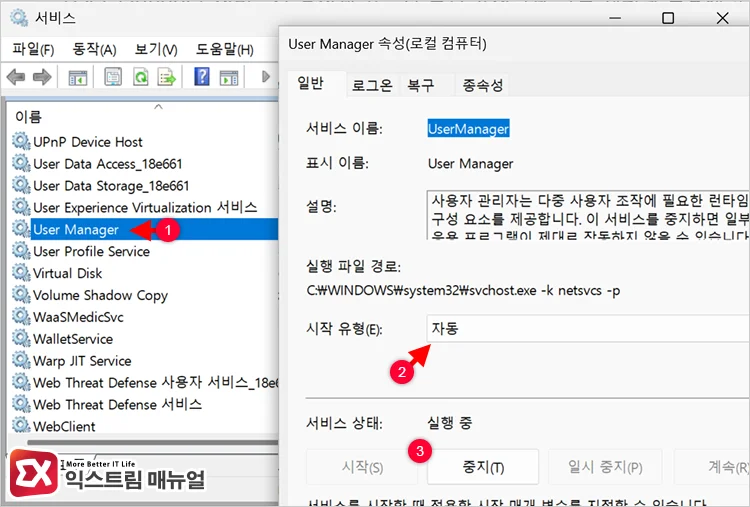The width and height of the screenshot is (750, 507).
Task: Select Volume Shadow Copy service row
Action: [x=145, y=295]
